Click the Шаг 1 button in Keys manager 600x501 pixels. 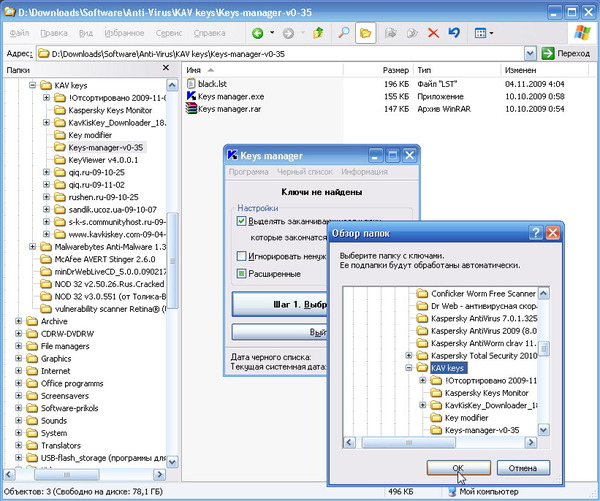[x=280, y=304]
